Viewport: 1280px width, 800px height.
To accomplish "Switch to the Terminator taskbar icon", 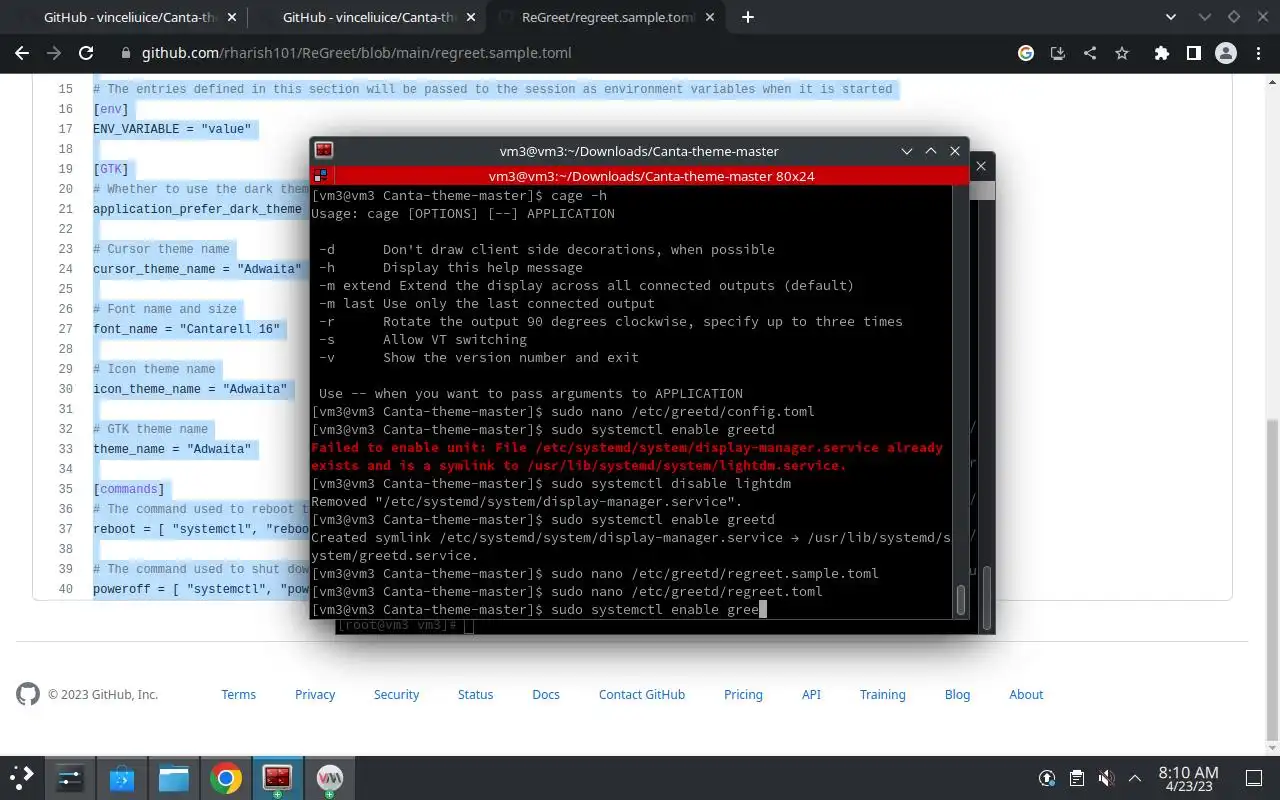I will (277, 777).
